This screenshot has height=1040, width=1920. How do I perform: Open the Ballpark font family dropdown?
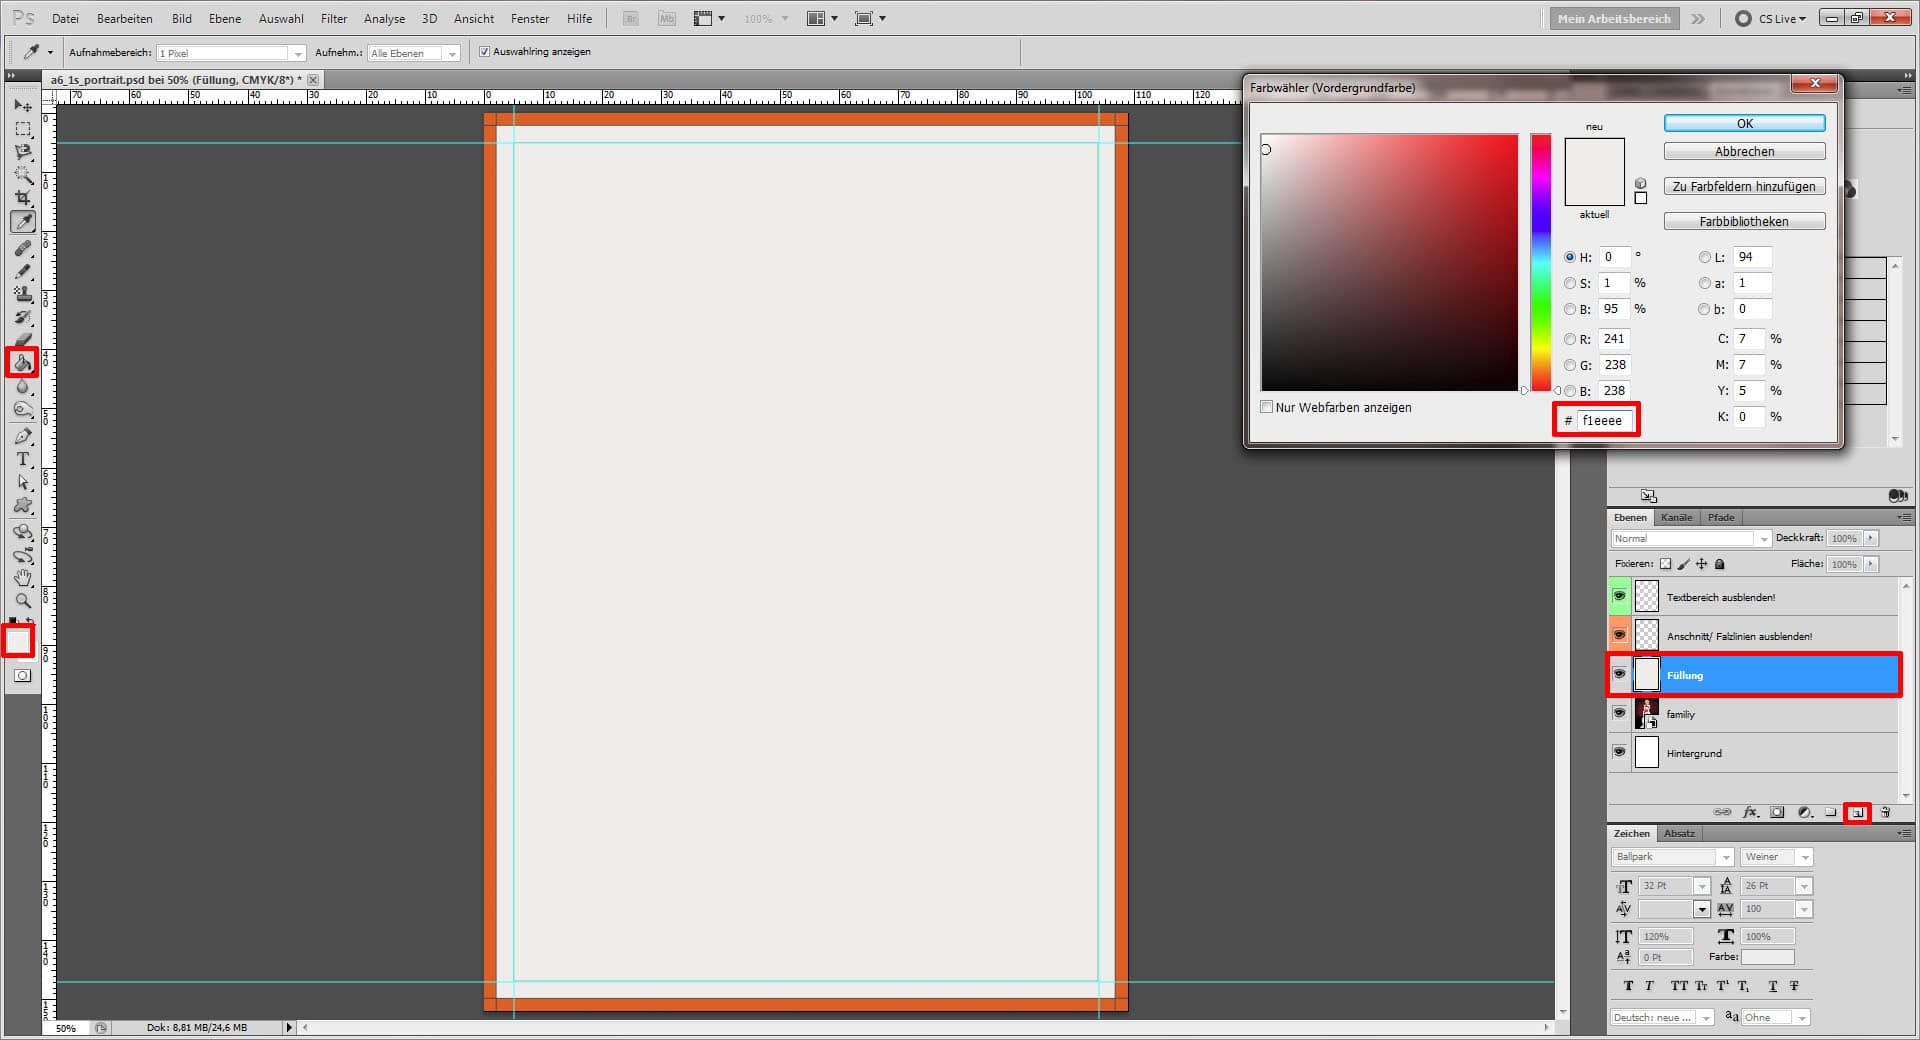point(1725,857)
